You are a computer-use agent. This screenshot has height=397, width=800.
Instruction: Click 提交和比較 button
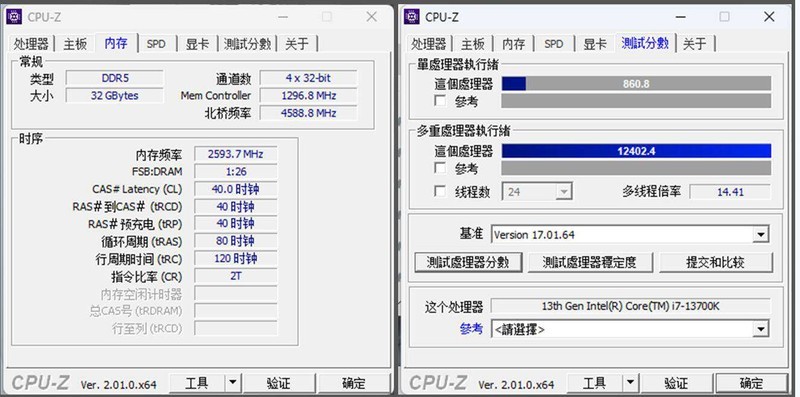(x=715, y=262)
